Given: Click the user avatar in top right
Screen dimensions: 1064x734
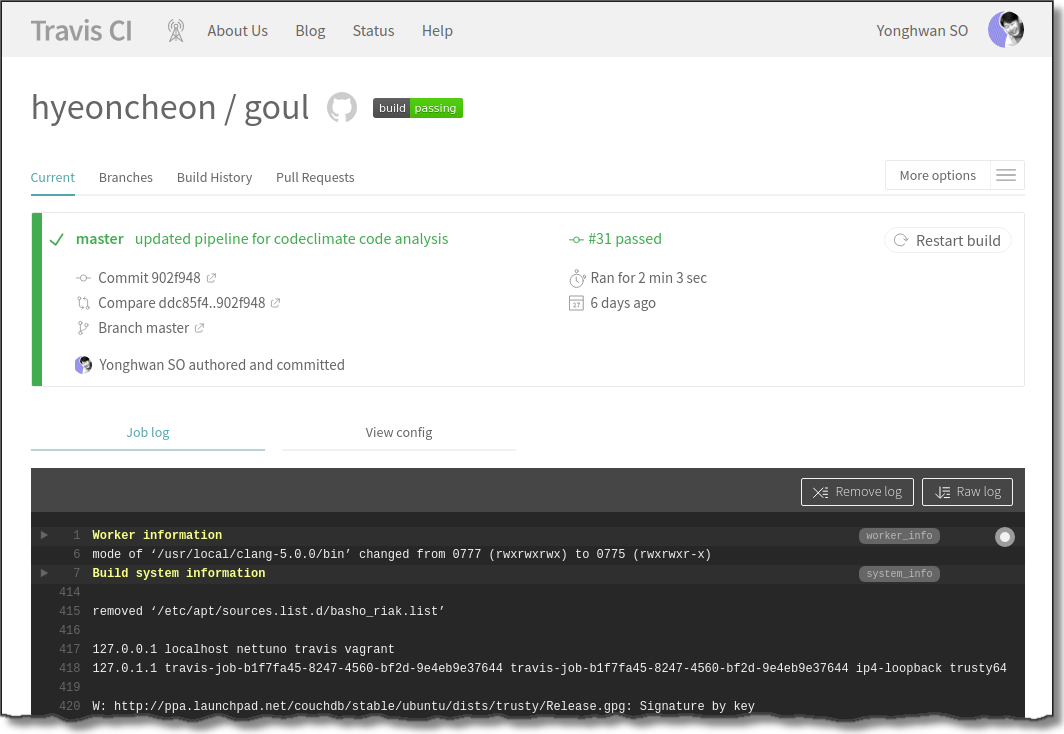Looking at the screenshot, I should point(1005,30).
